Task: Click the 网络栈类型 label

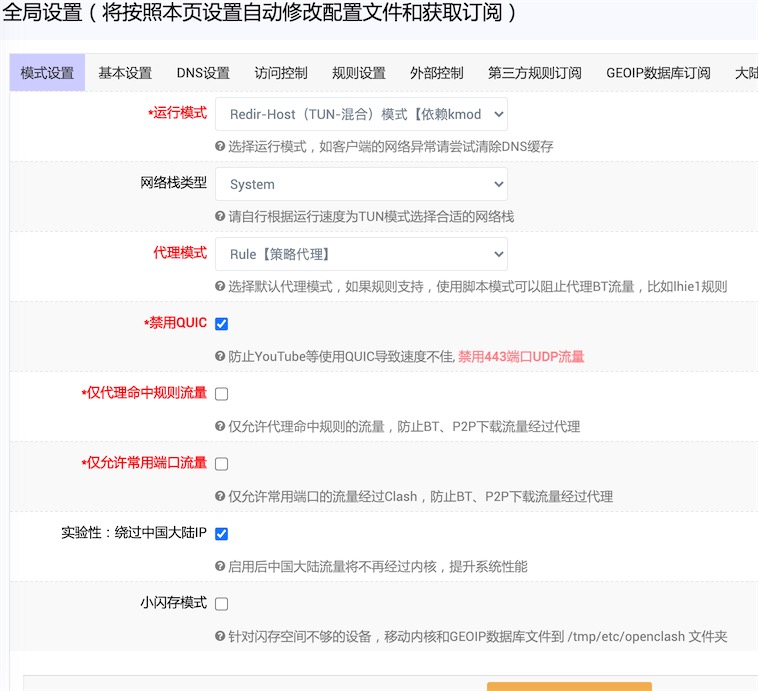Action: 174,183
